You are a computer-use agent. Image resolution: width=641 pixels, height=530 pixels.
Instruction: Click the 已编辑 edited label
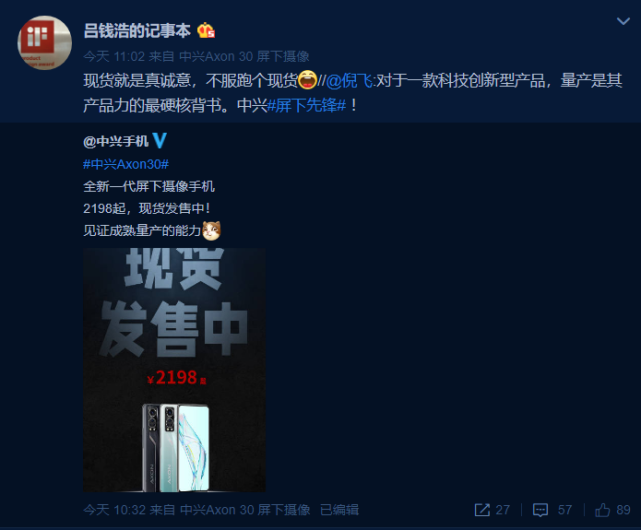339,510
